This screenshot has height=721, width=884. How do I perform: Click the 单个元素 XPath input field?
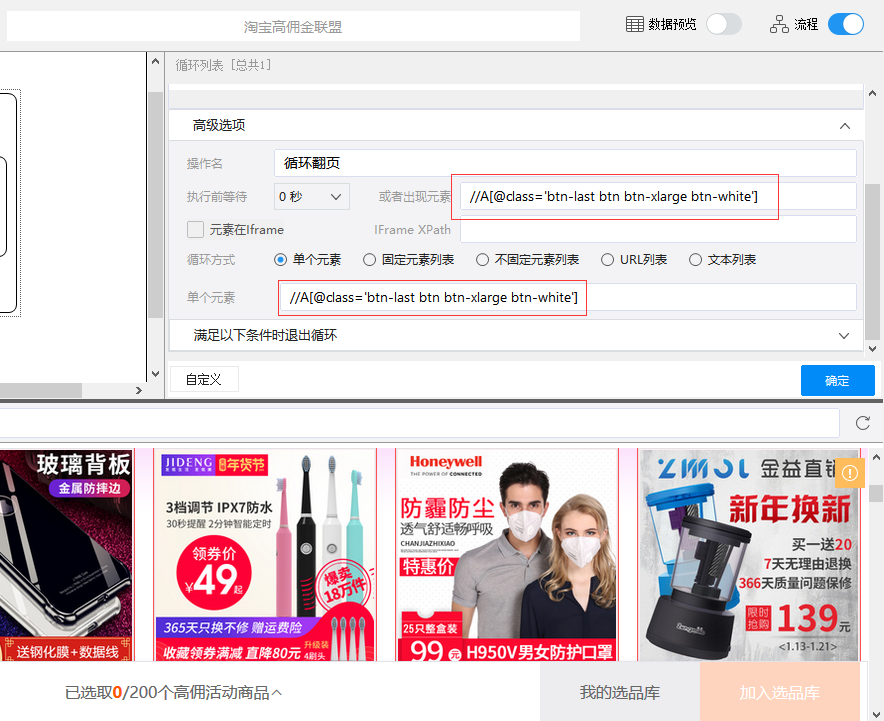click(568, 297)
